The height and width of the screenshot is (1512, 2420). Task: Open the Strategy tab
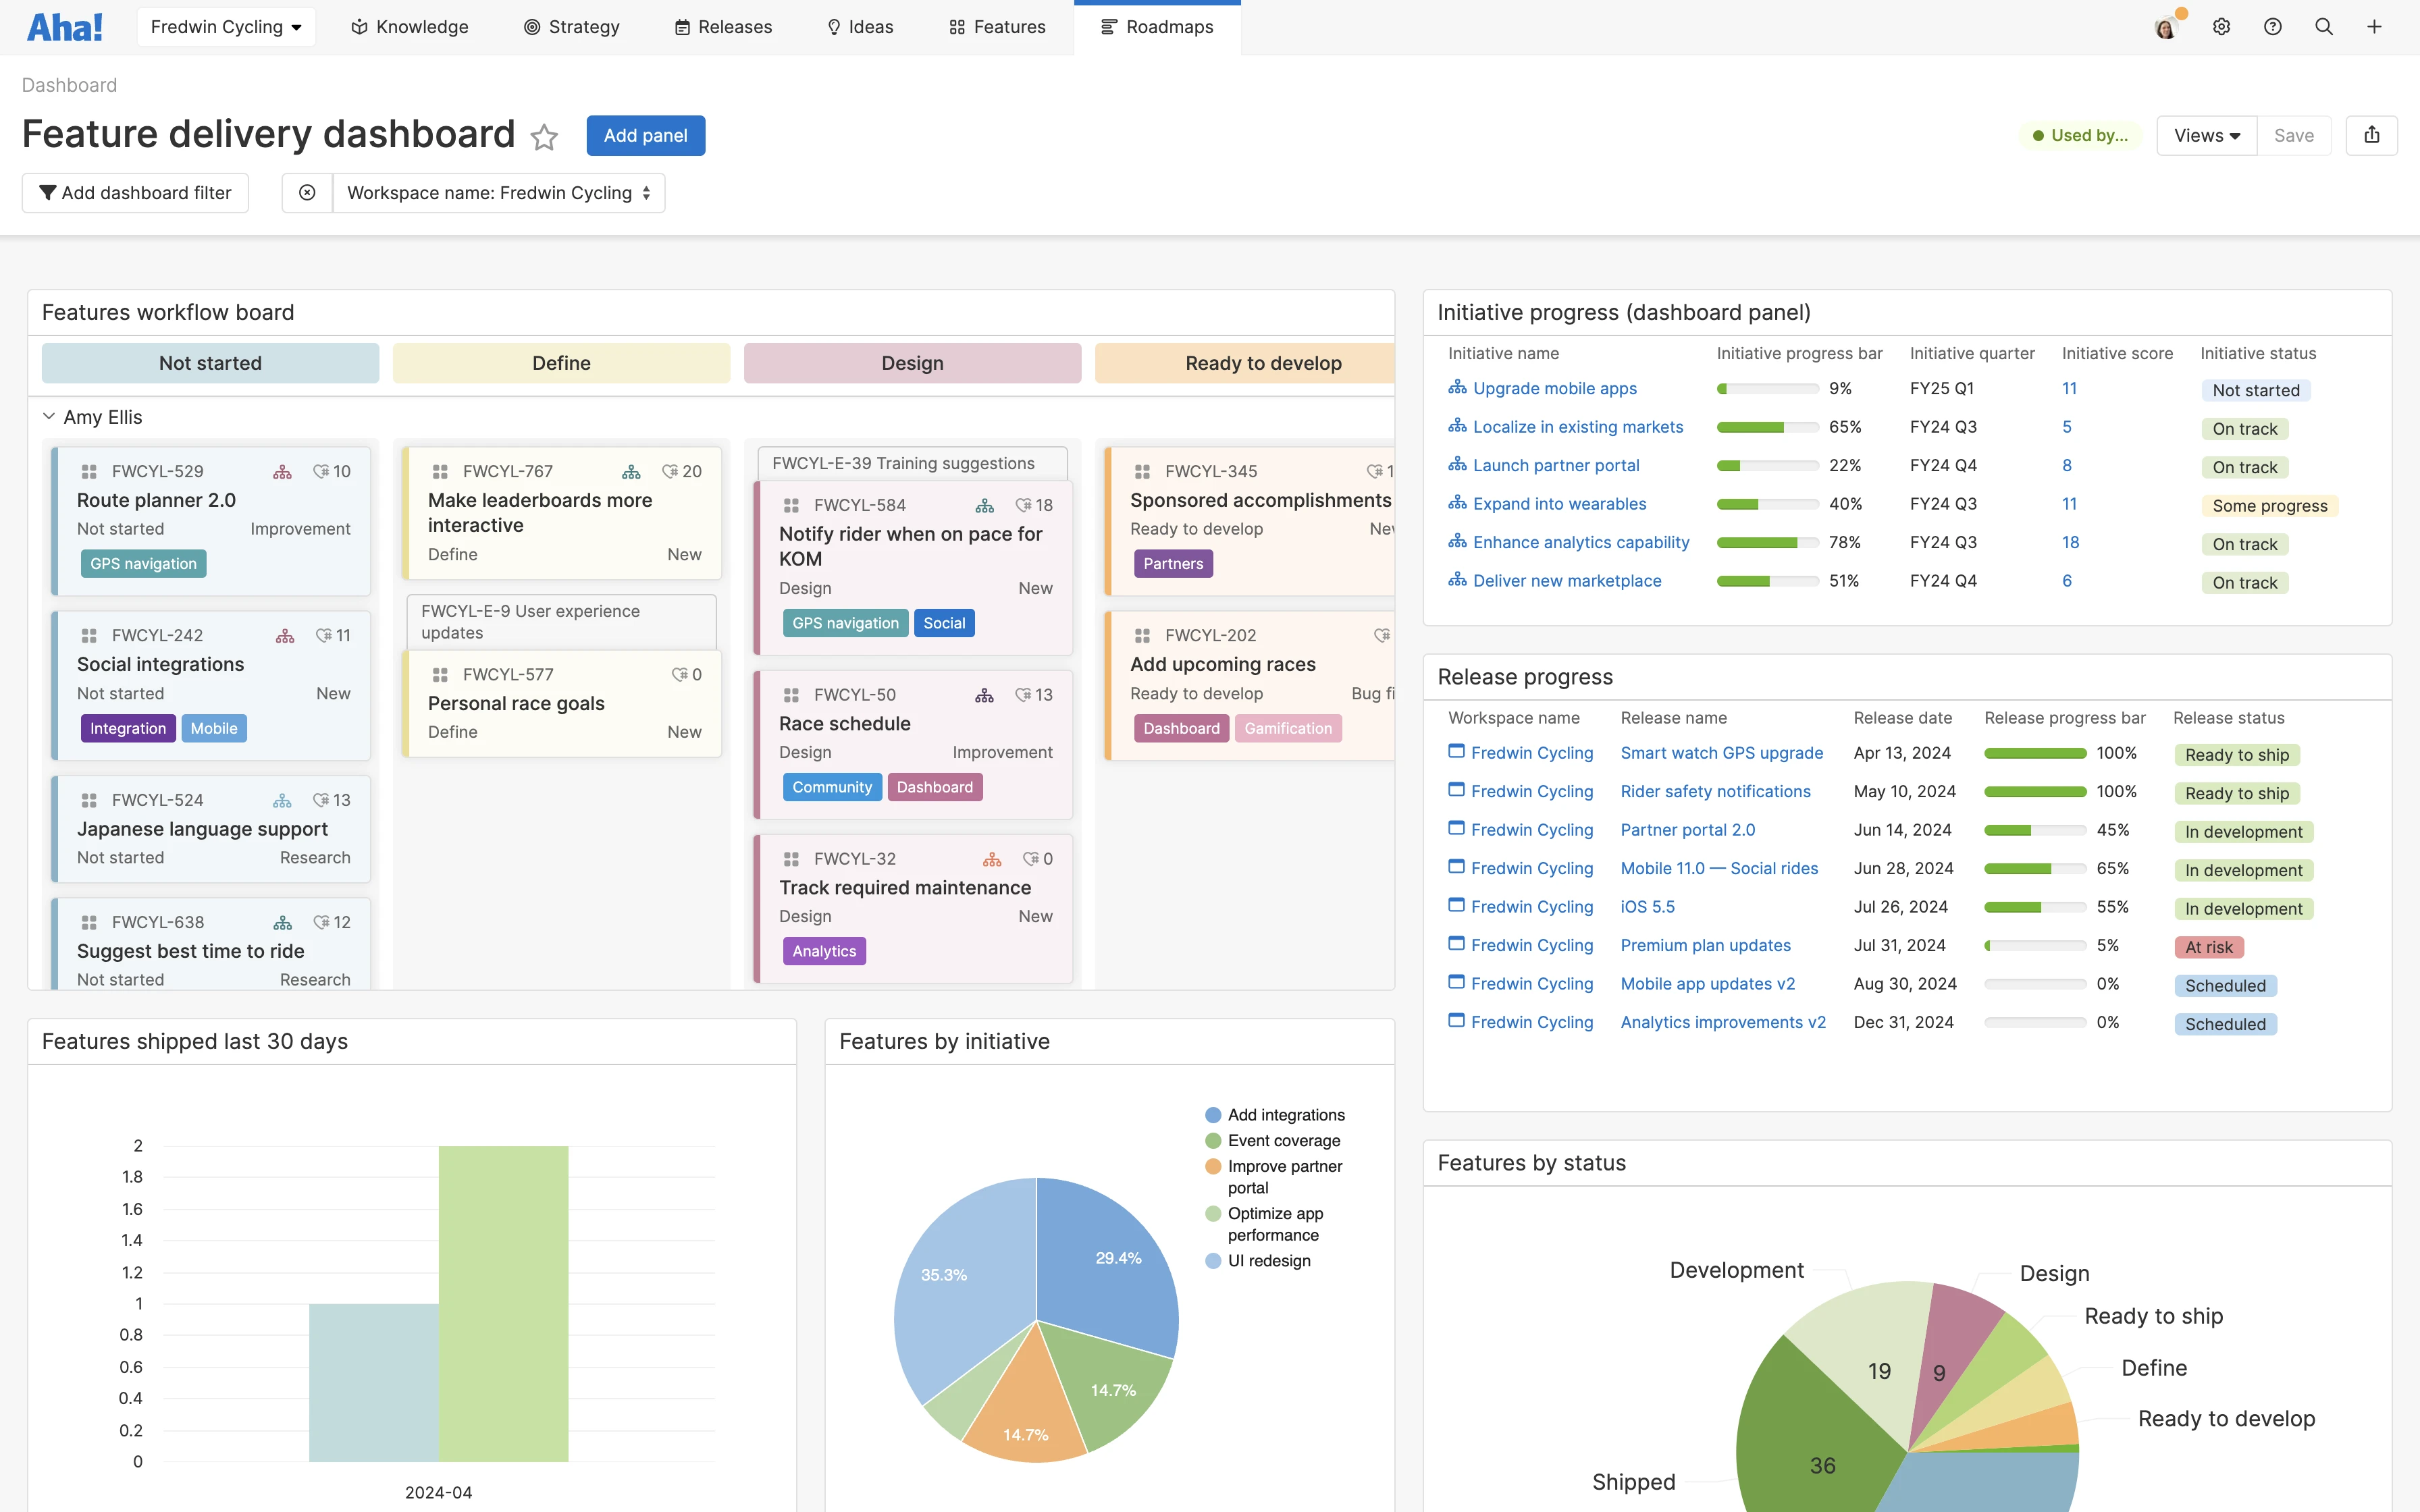(572, 27)
